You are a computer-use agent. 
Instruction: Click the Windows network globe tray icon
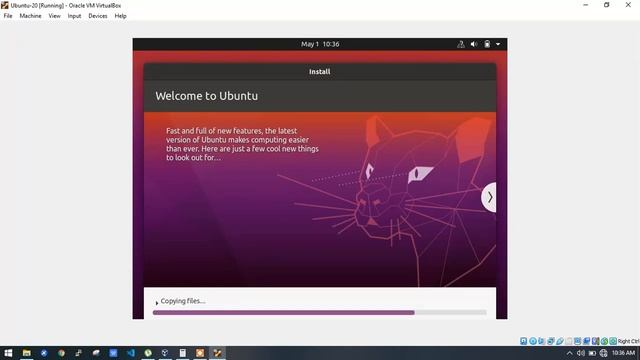604,353
